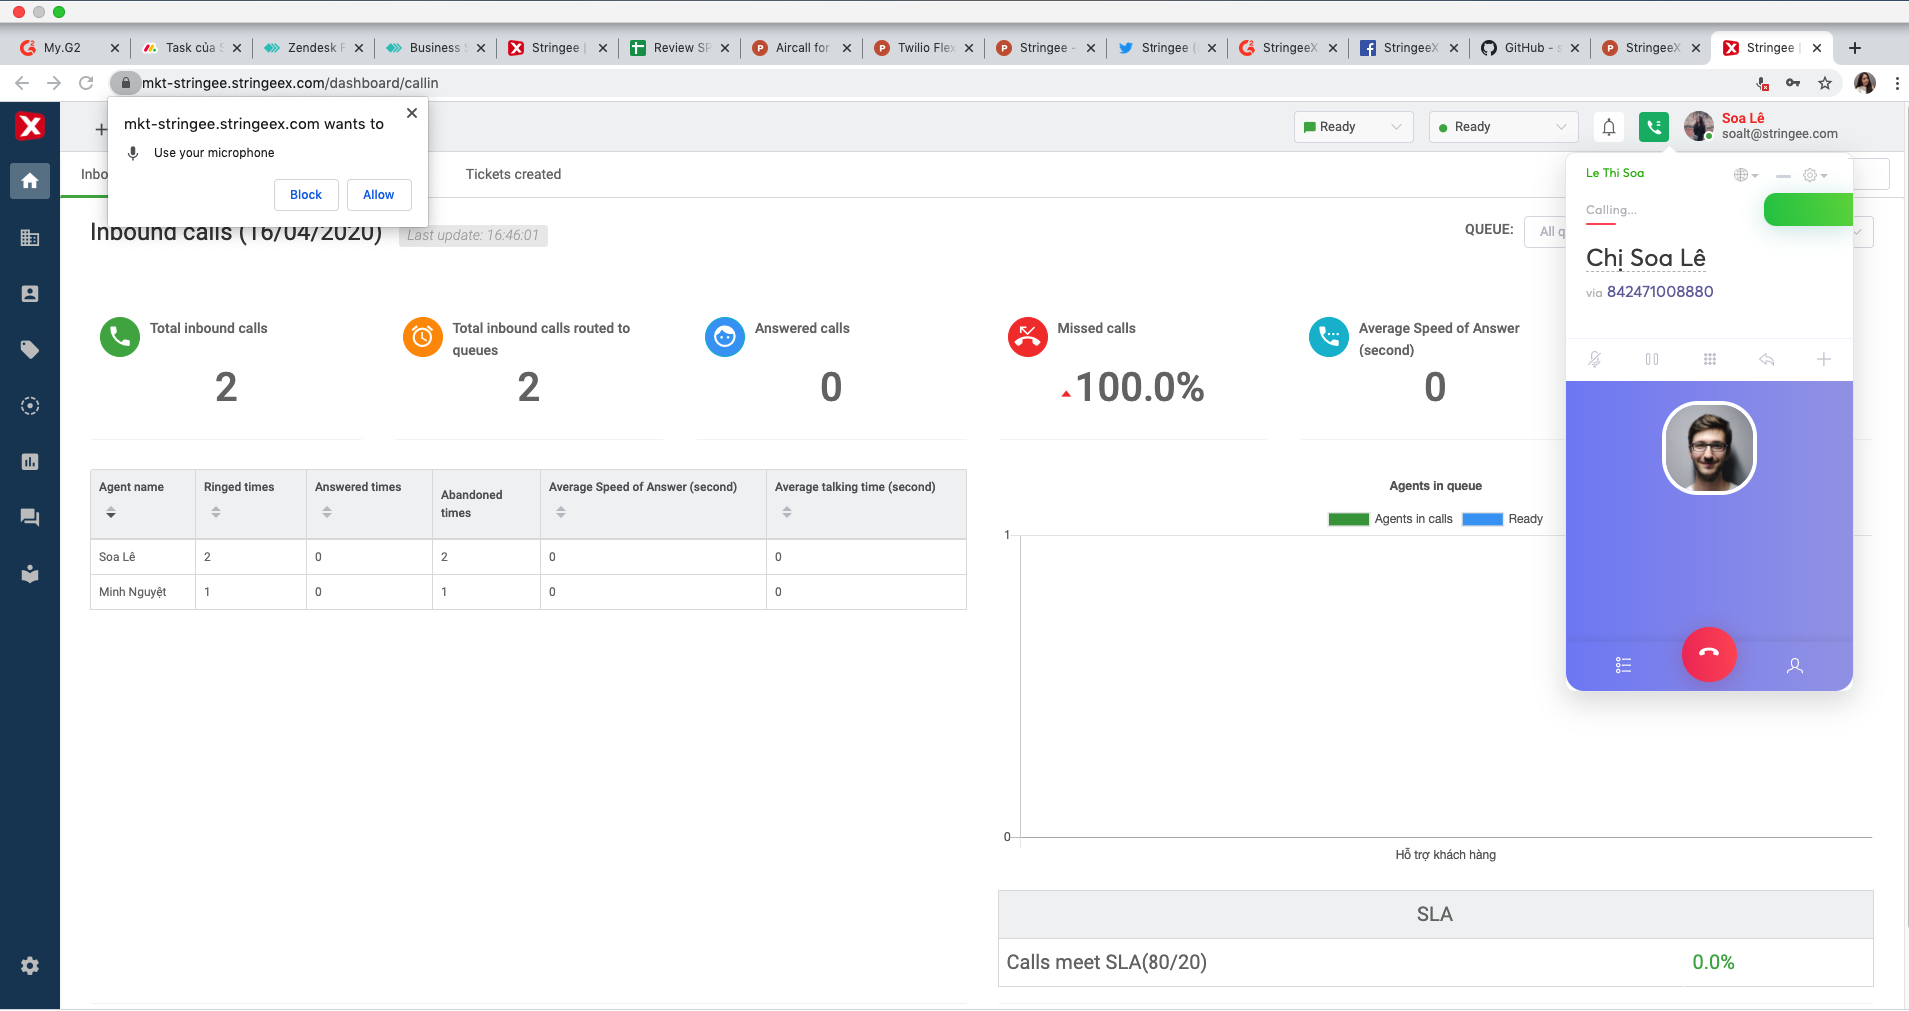Open the Chrome three-dot menu
The image size is (1909, 1011).
tap(1897, 83)
